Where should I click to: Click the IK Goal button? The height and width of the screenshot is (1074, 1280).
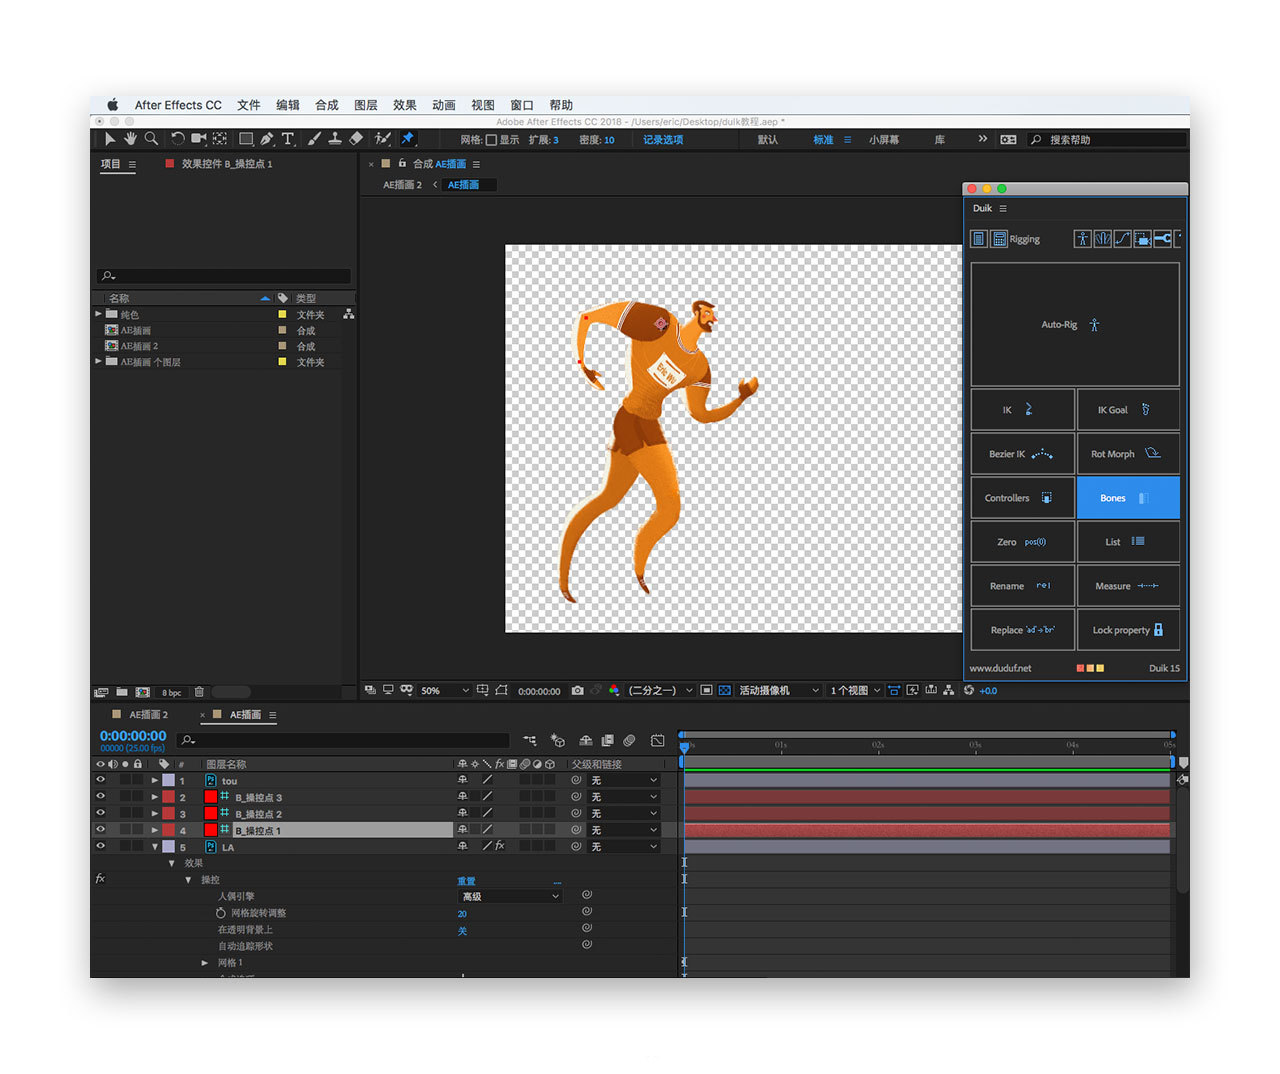tap(1128, 410)
